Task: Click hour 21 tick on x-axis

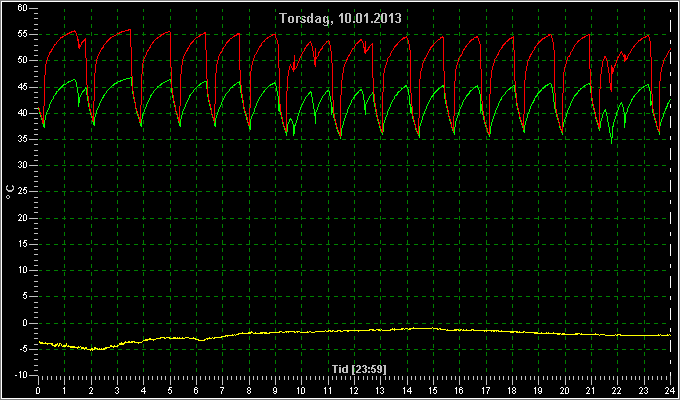Action: [x=591, y=390]
